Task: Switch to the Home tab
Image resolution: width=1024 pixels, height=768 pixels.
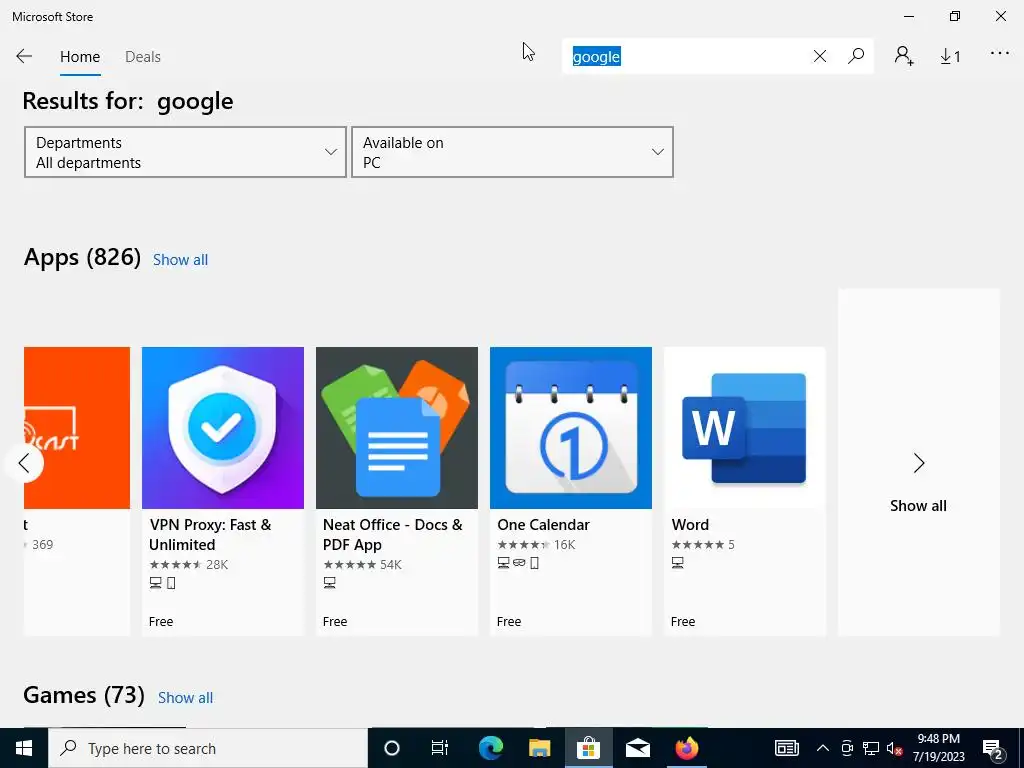Action: 80,57
